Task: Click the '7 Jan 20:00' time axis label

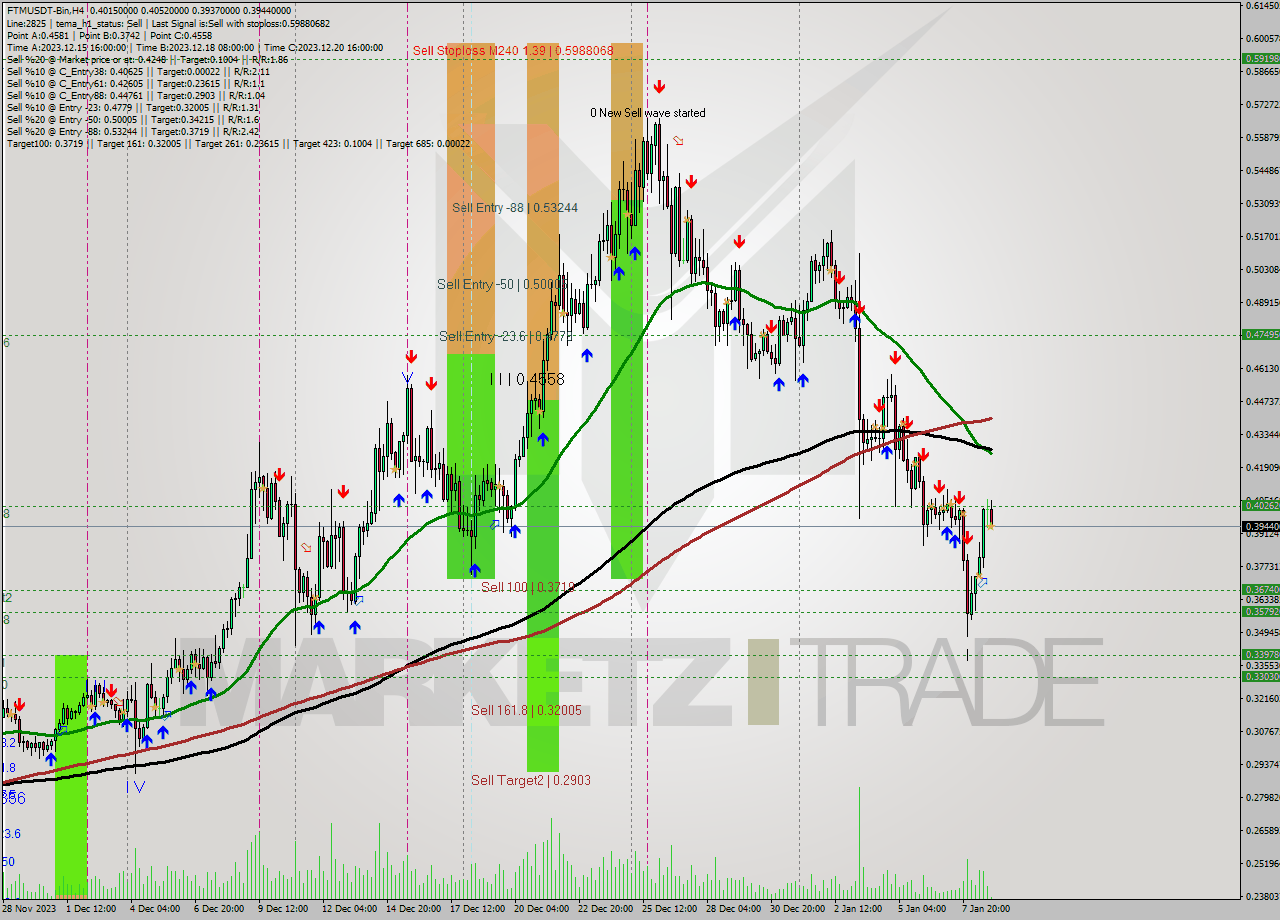Action: pos(986,910)
